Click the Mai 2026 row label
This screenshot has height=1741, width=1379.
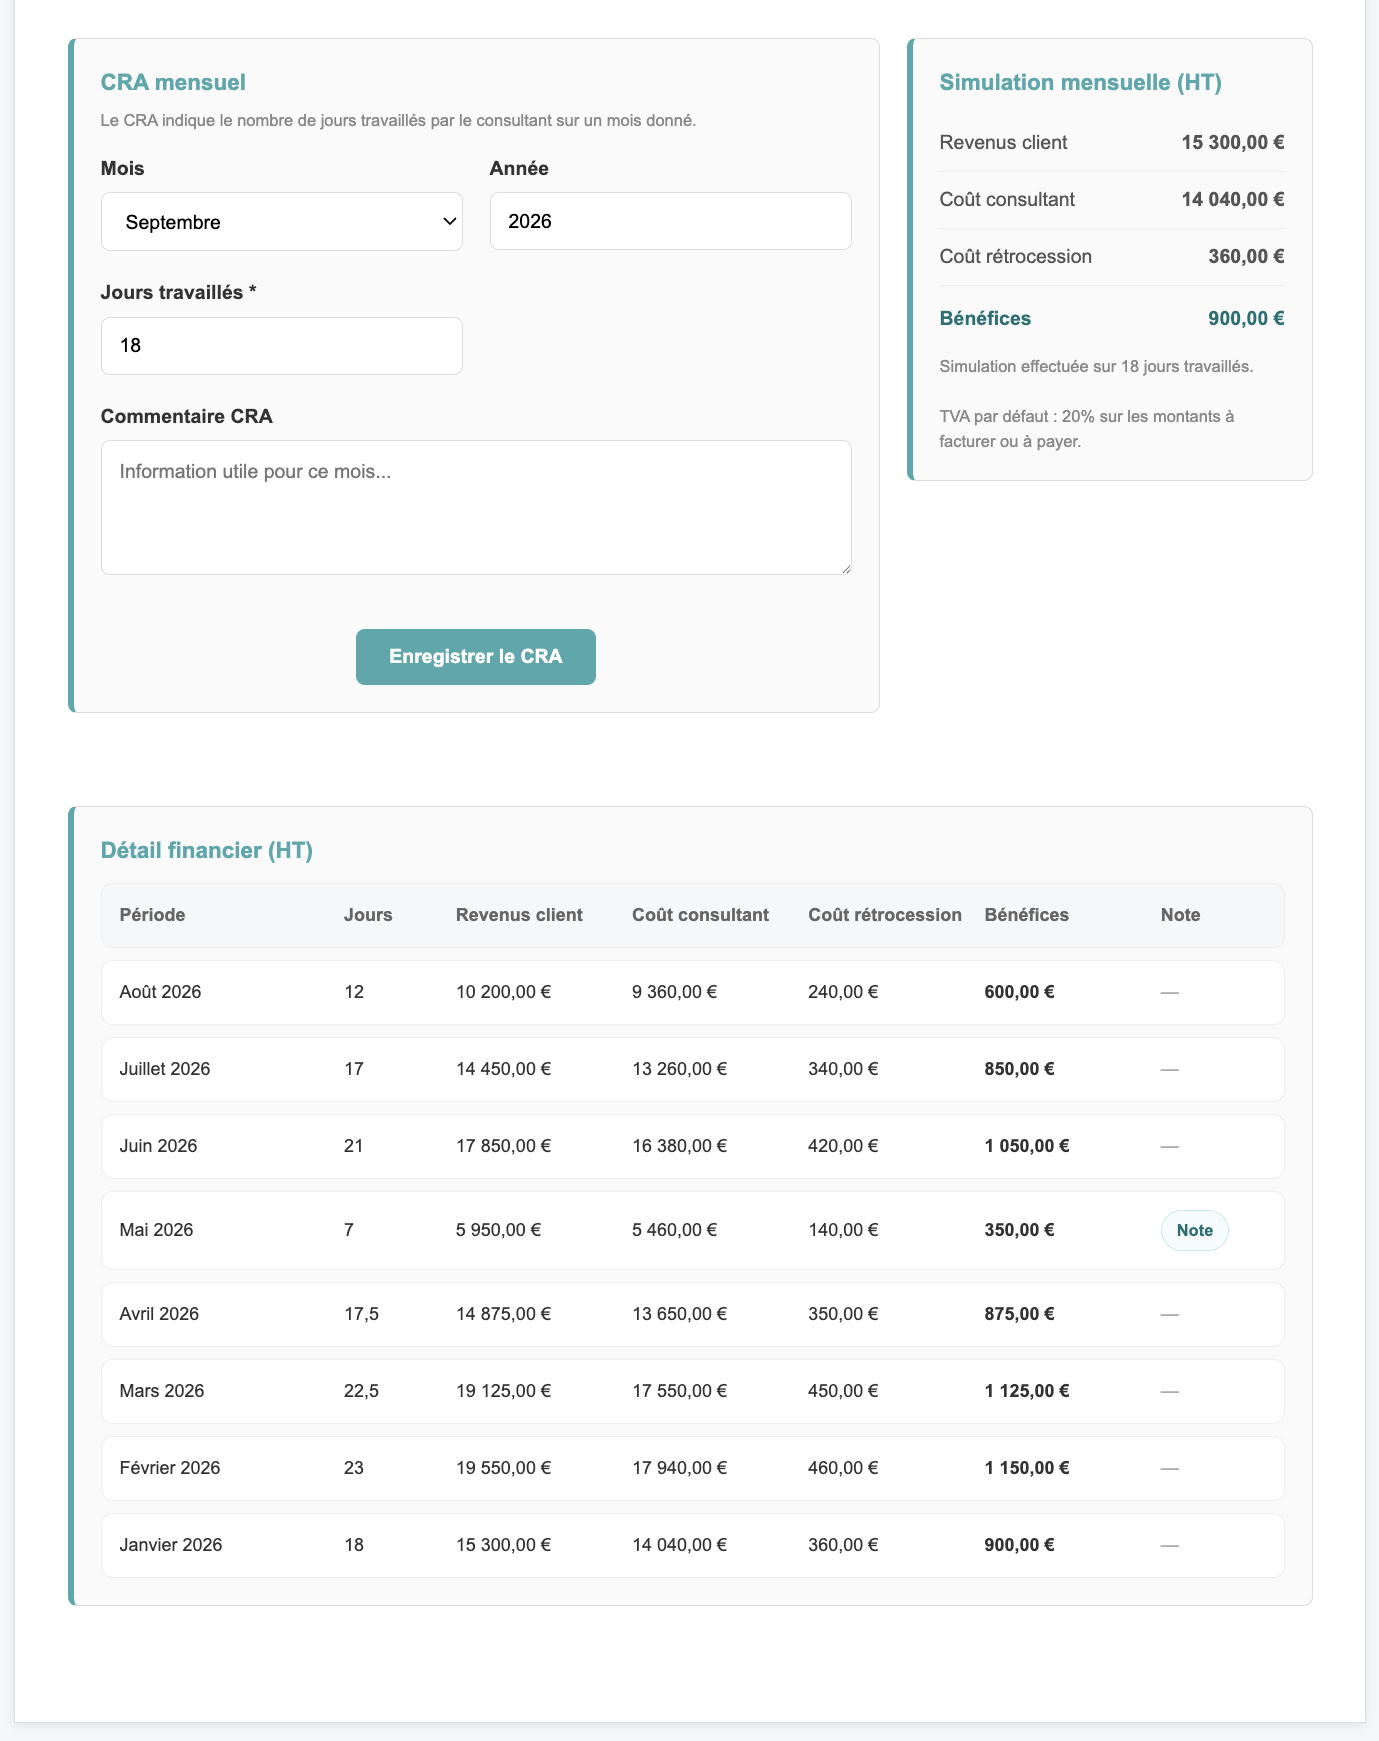click(x=156, y=1230)
